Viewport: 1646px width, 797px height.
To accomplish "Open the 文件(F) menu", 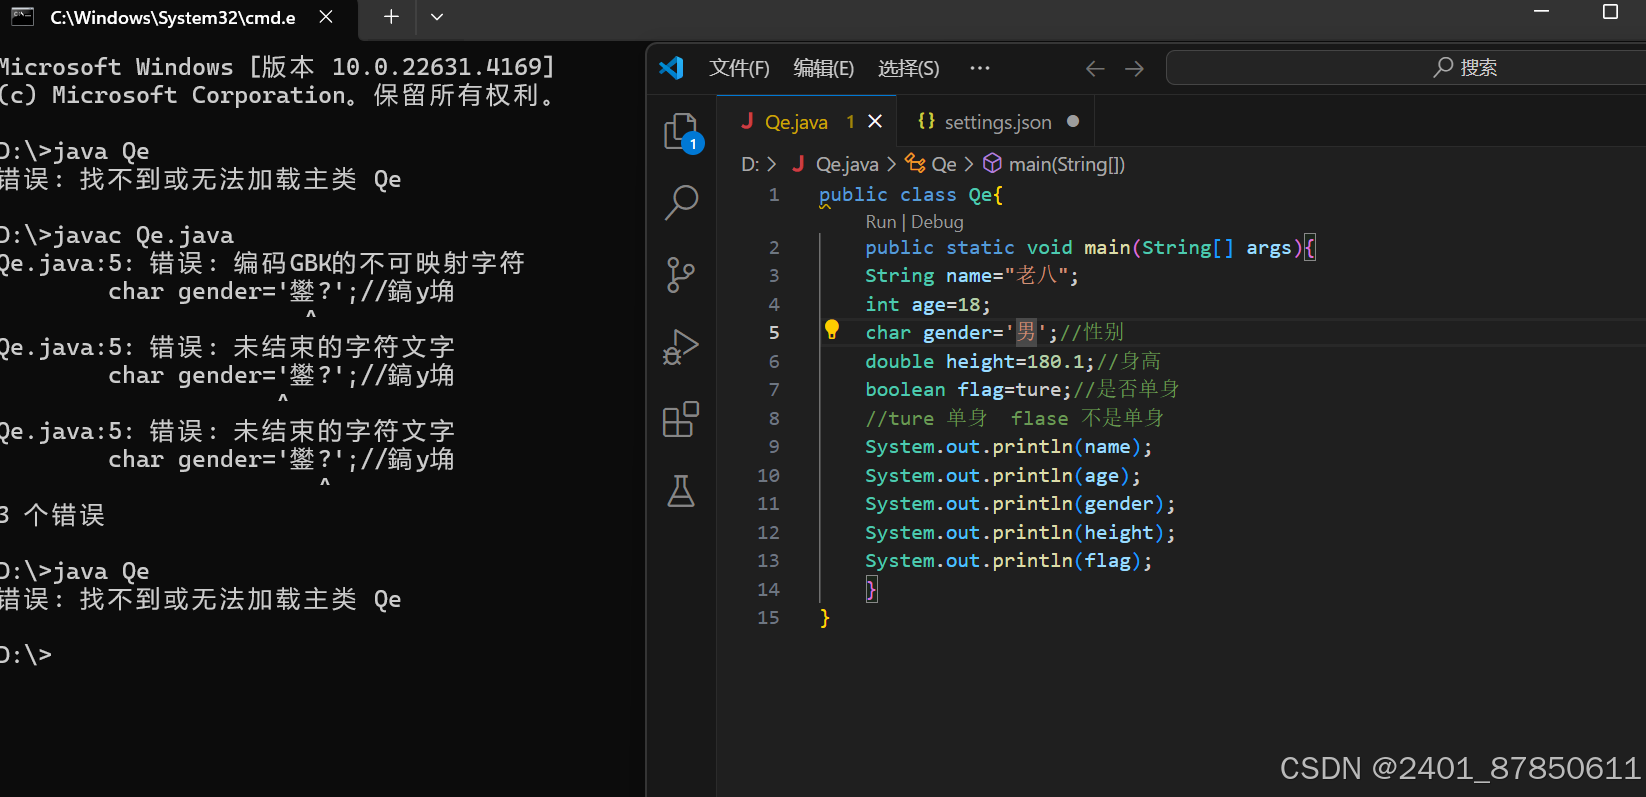I will click(x=739, y=68).
